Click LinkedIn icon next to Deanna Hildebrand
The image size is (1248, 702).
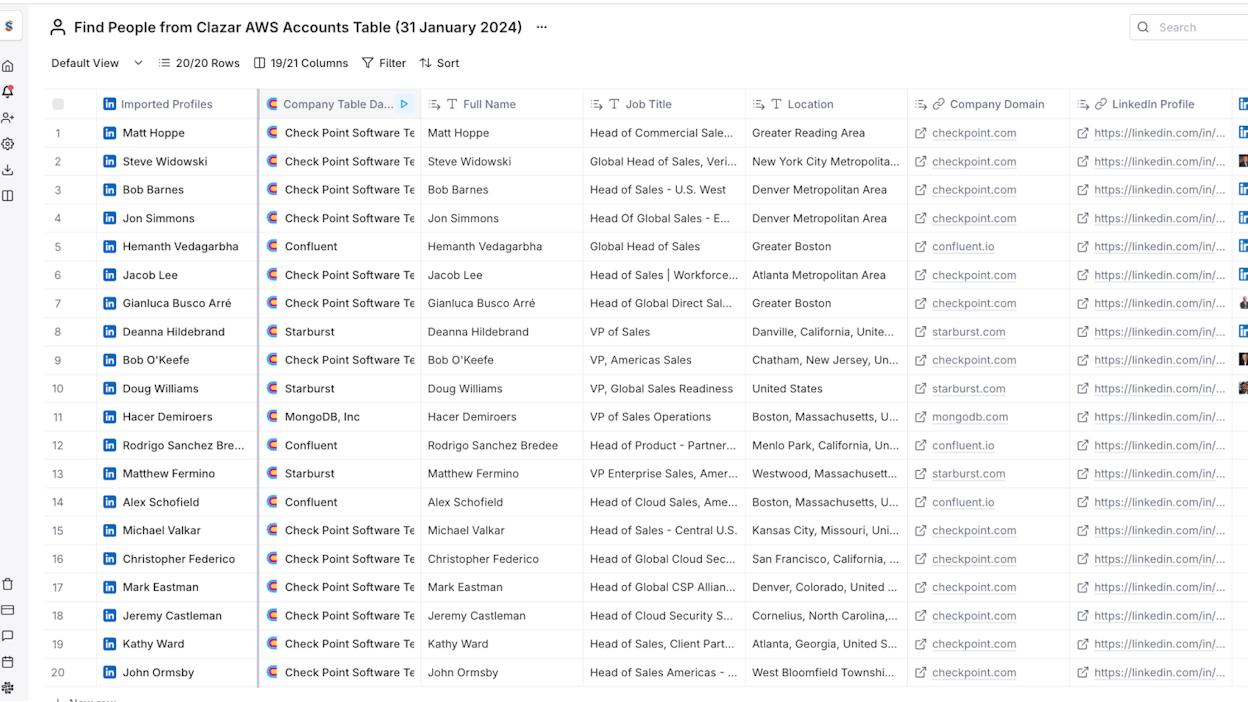pyautogui.click(x=110, y=332)
